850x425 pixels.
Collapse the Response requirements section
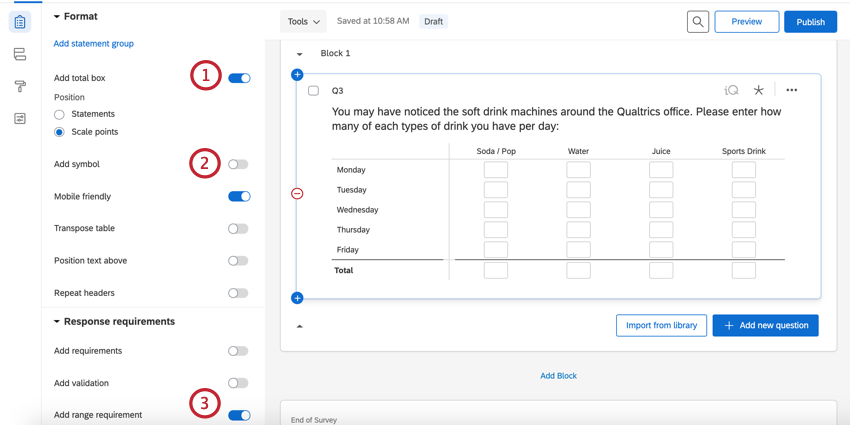(57, 322)
